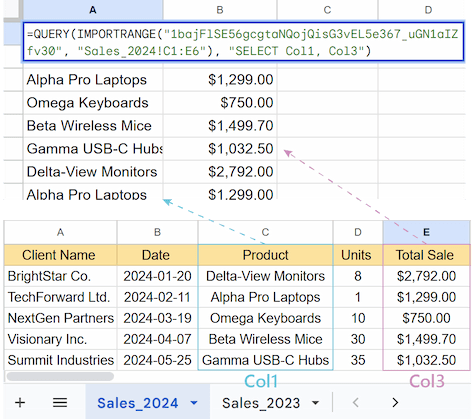Select '$1,032.50' in Total Sale column
This screenshot has height=419, width=472.
426,360
